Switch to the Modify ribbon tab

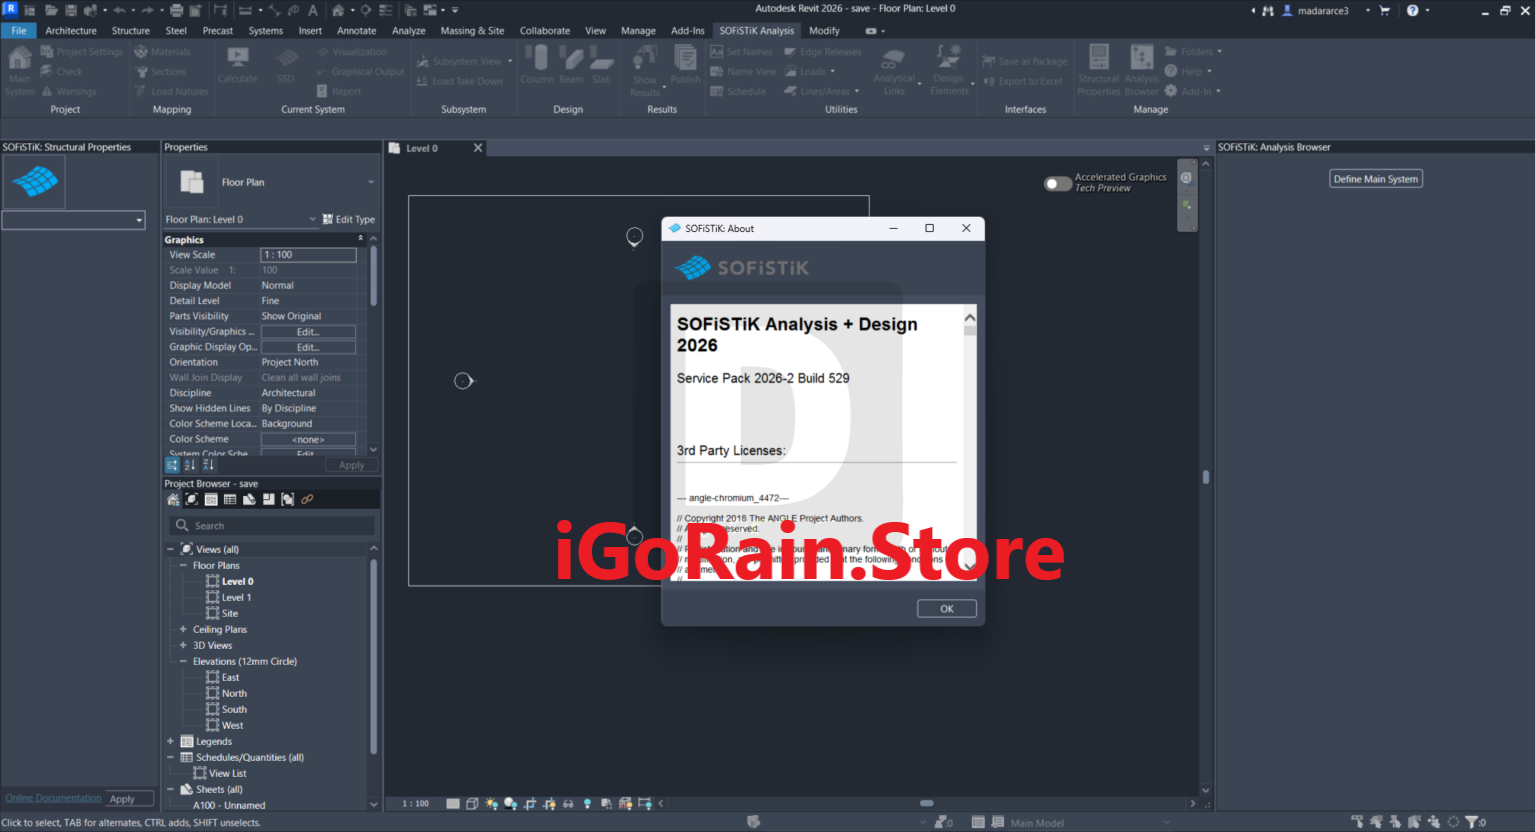pyautogui.click(x=824, y=31)
